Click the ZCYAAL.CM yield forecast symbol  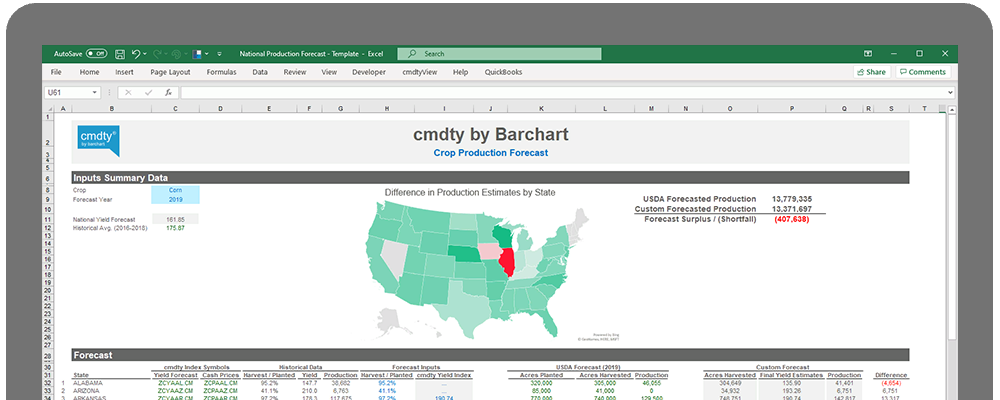[175, 383]
